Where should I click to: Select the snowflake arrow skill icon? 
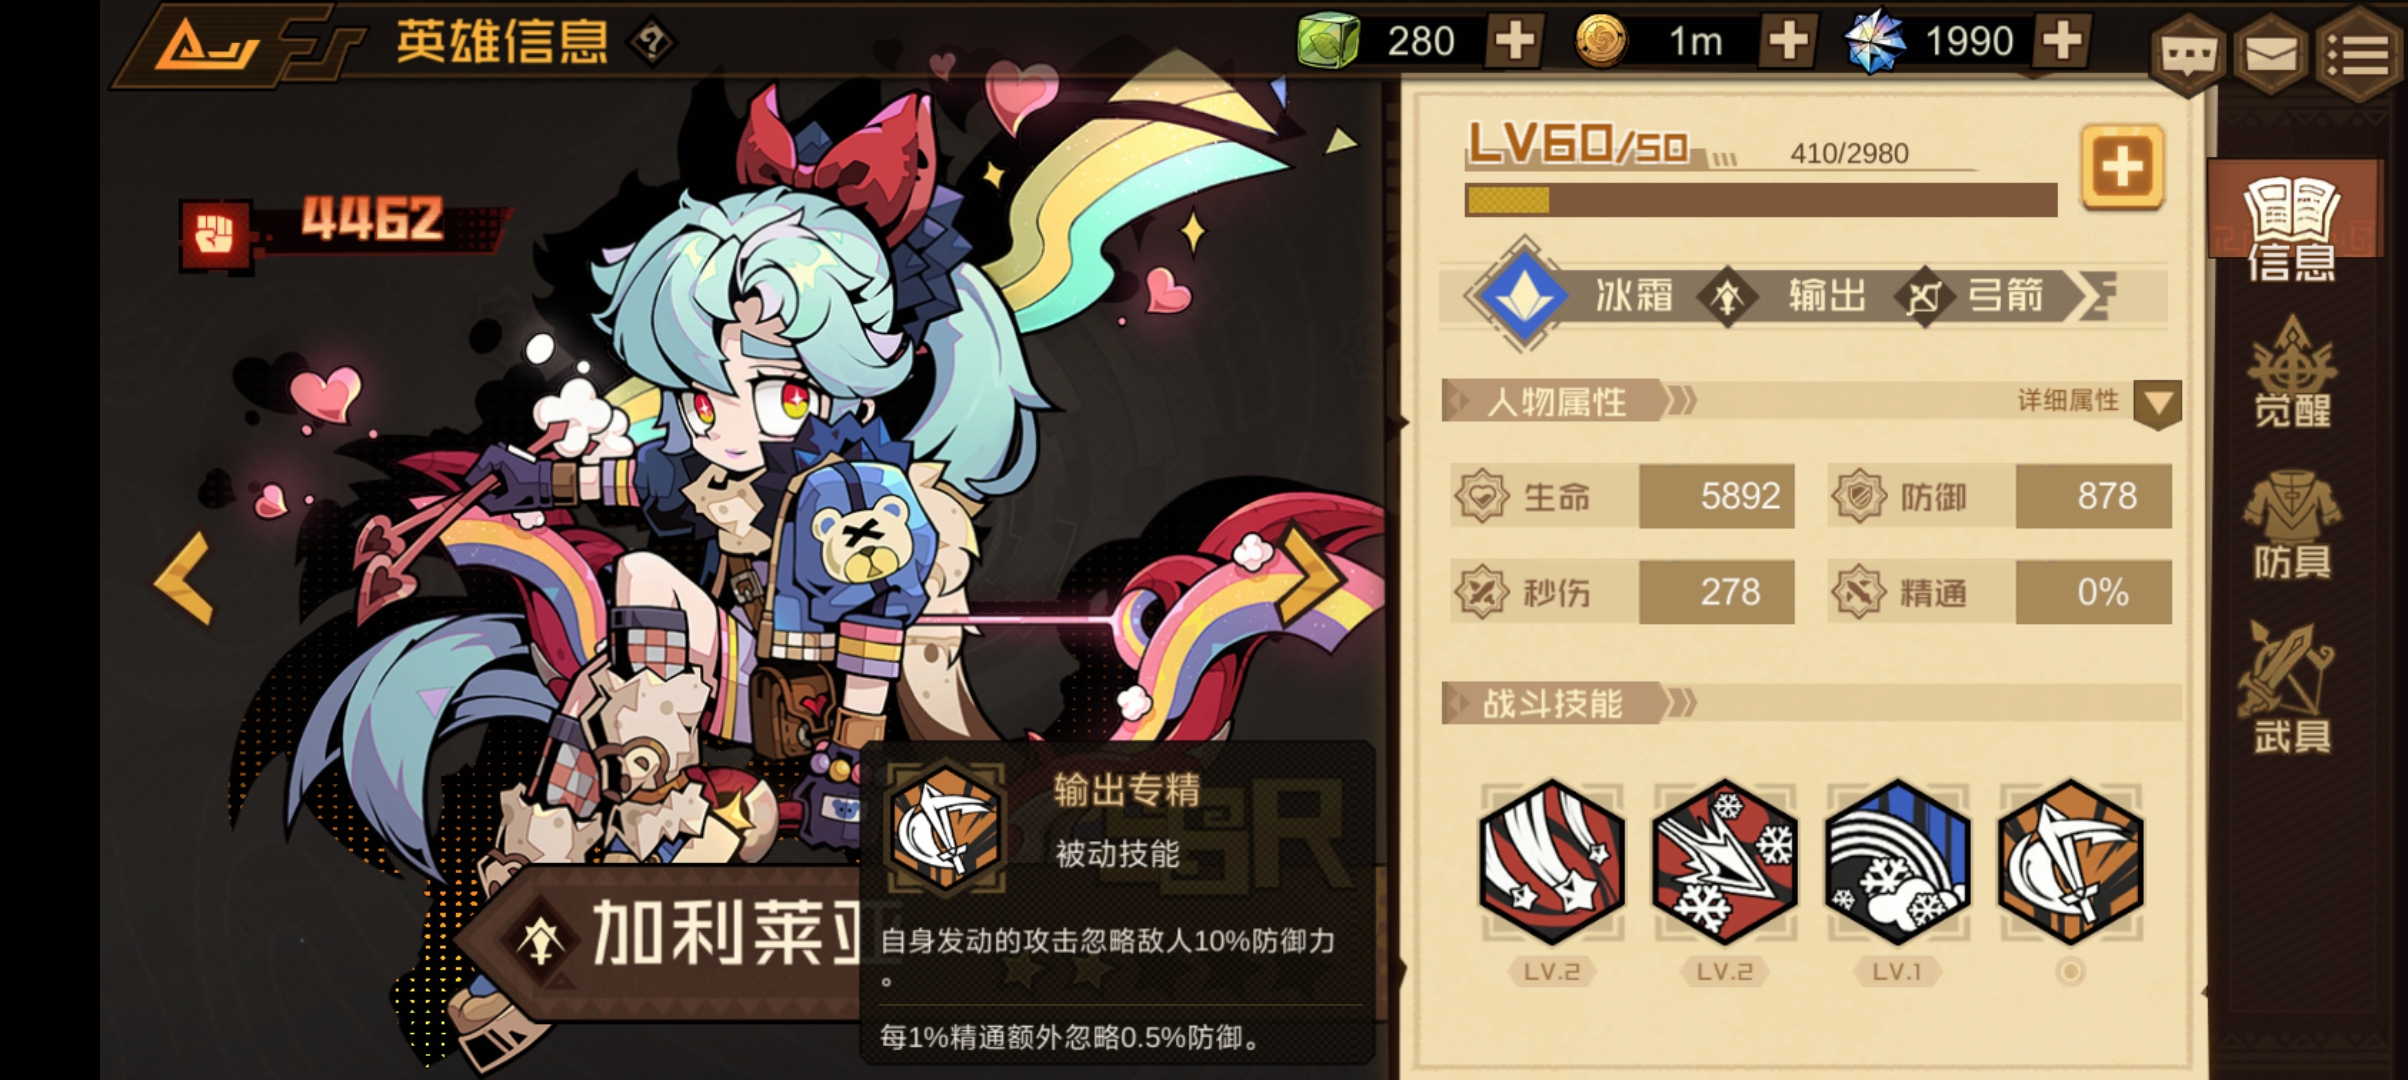(1724, 862)
